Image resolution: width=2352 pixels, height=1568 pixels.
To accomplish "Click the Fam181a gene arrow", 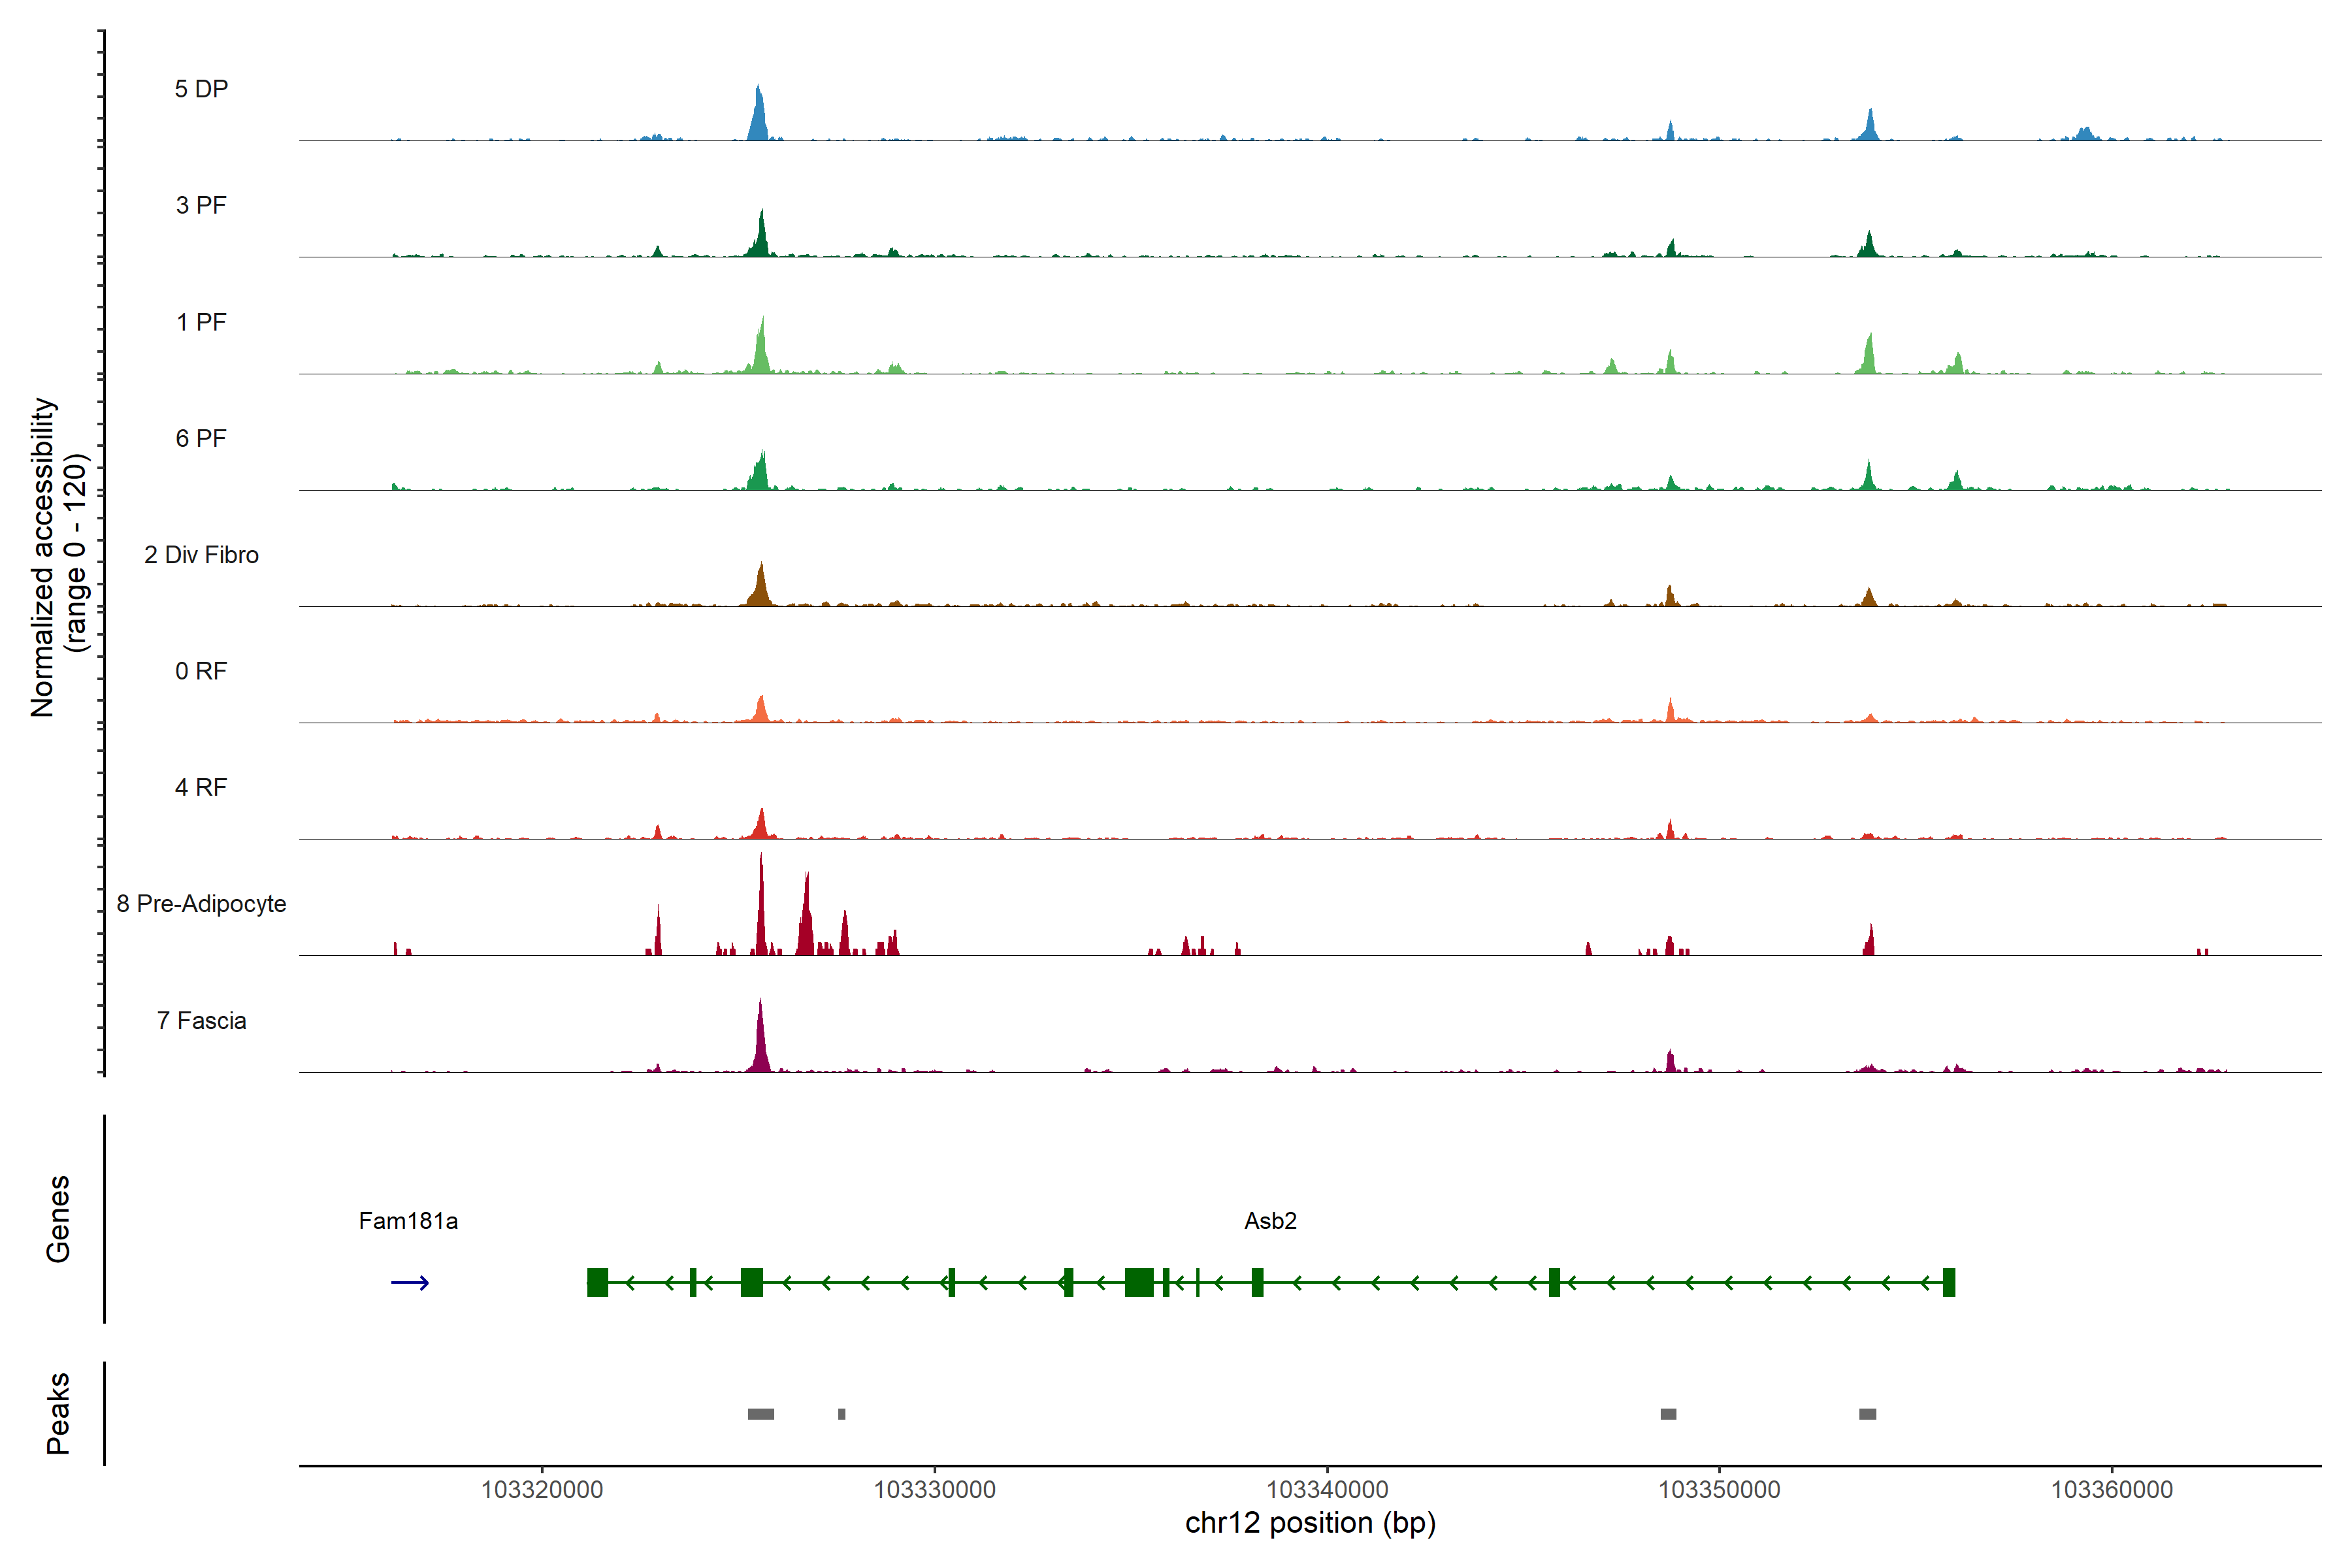I will 409,1283.
